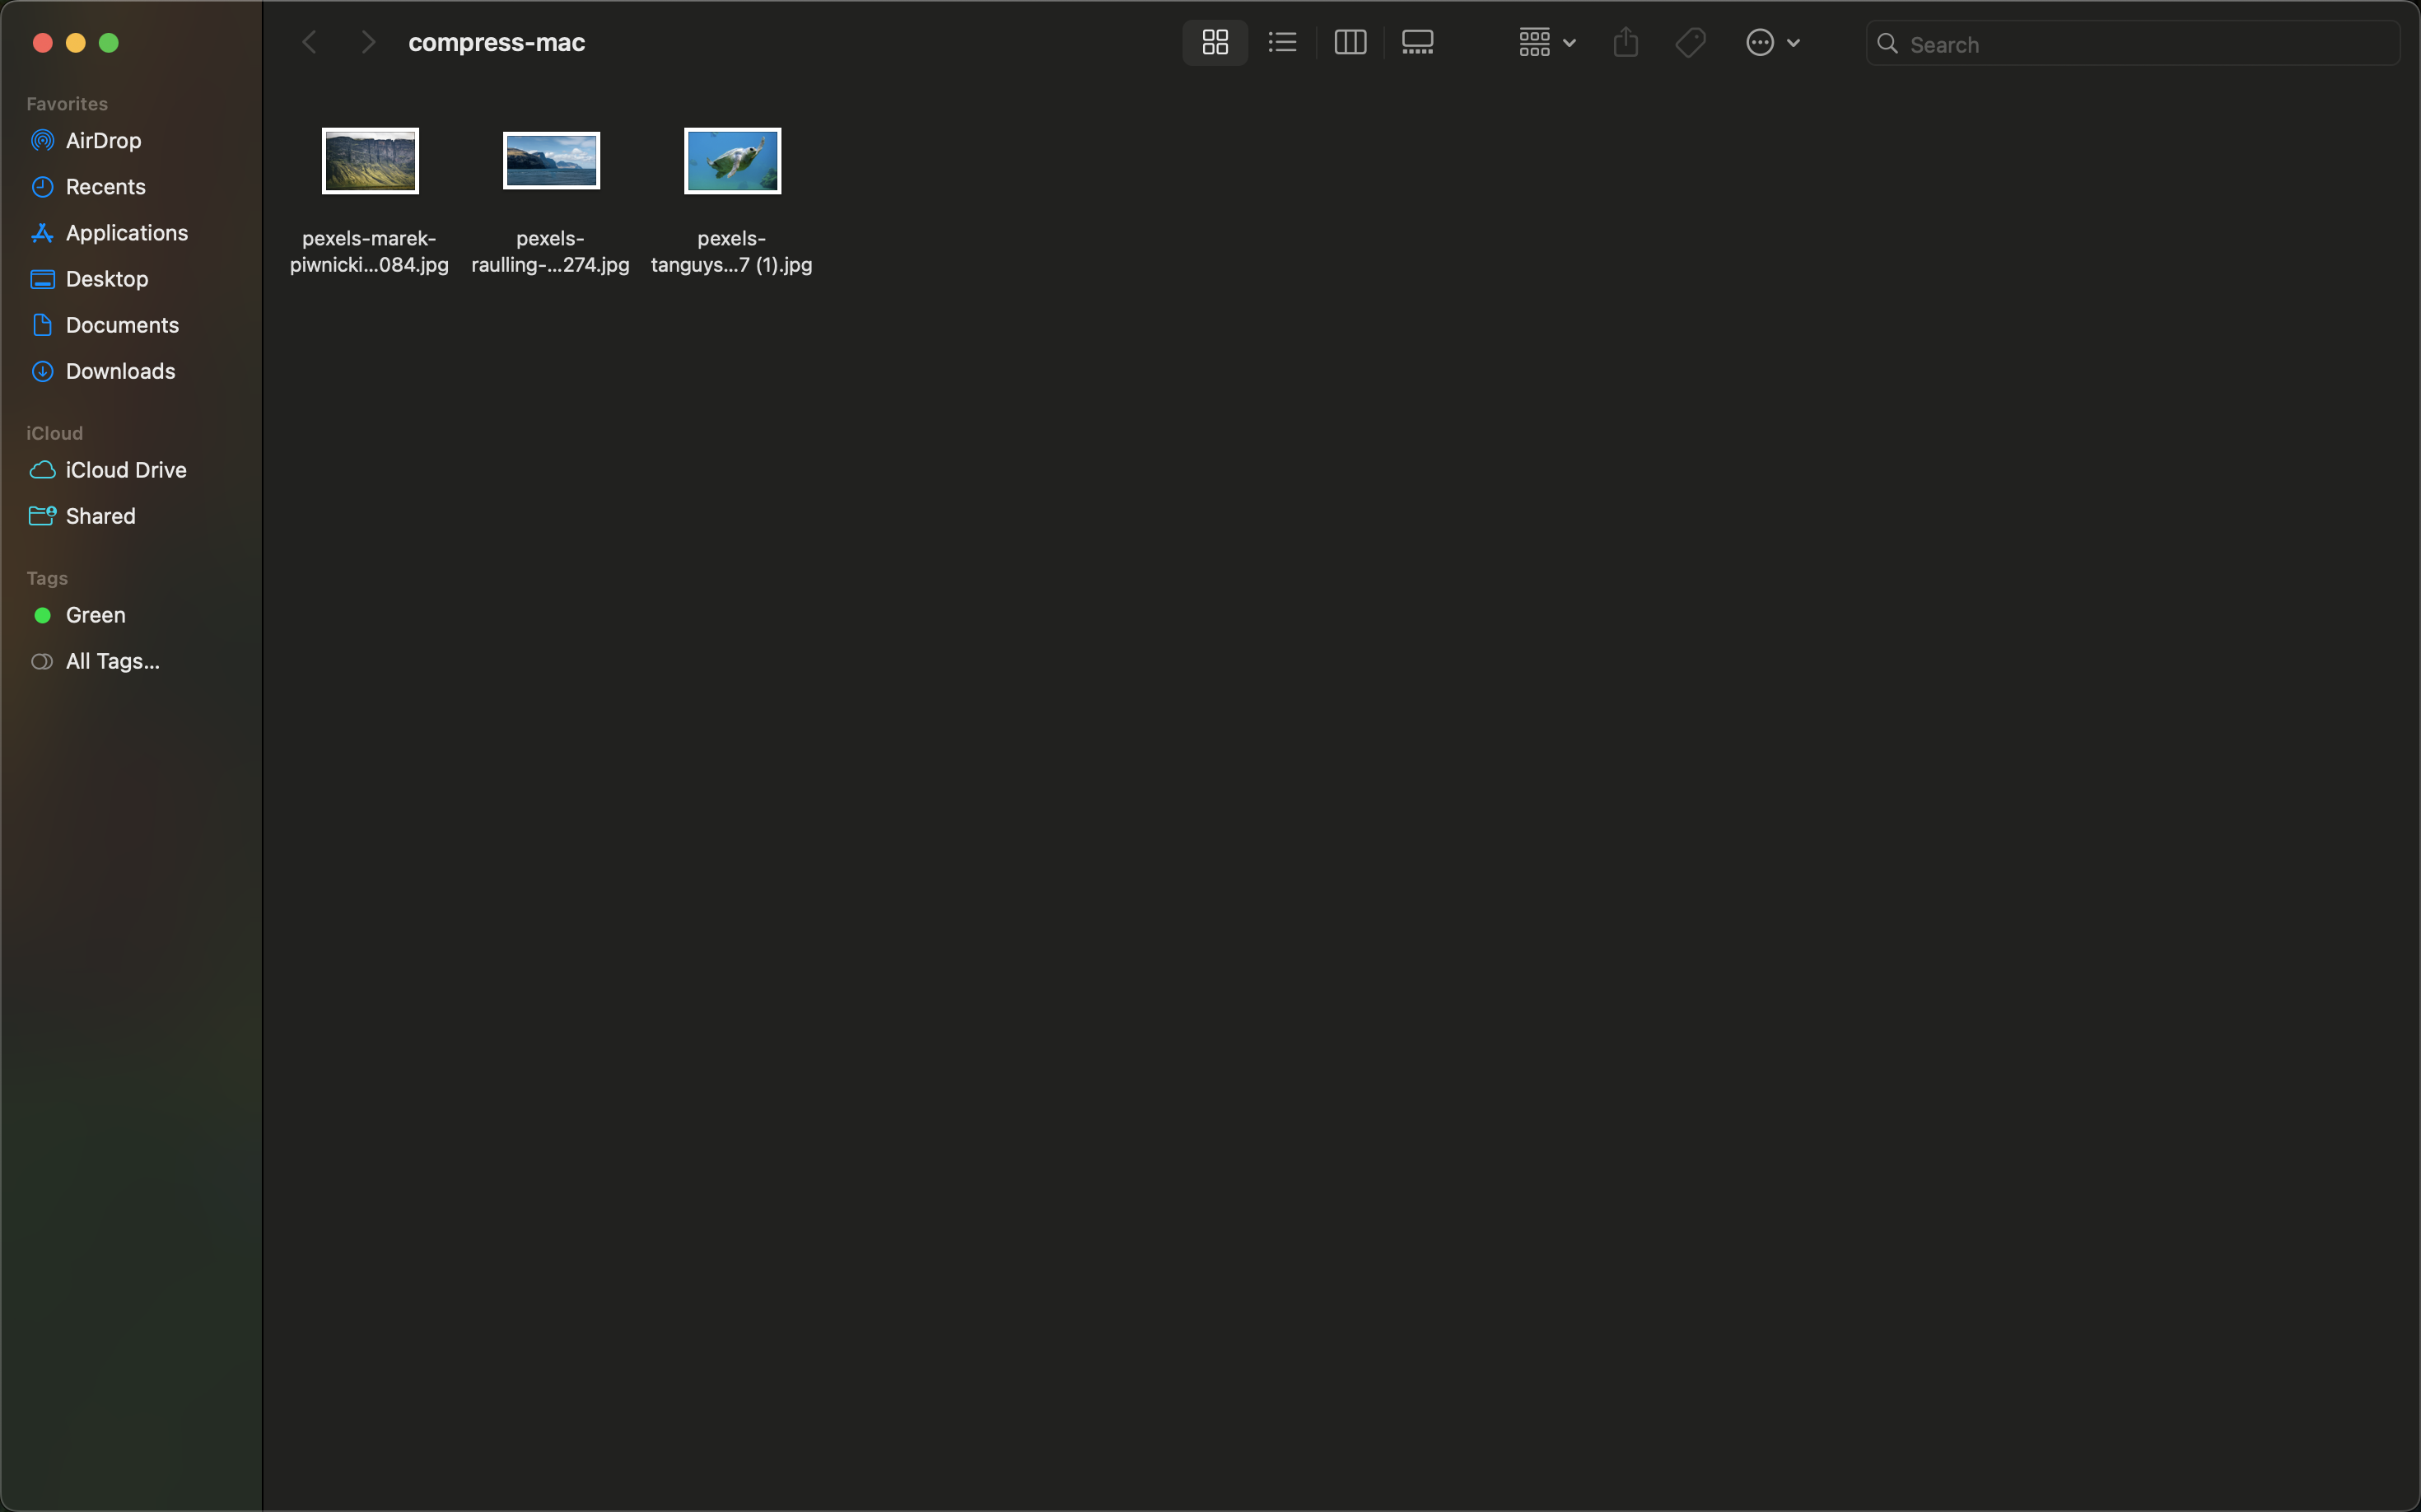Screen dimensions: 2421x1512
Task: Select the Green tag swatch
Action: pos(42,614)
